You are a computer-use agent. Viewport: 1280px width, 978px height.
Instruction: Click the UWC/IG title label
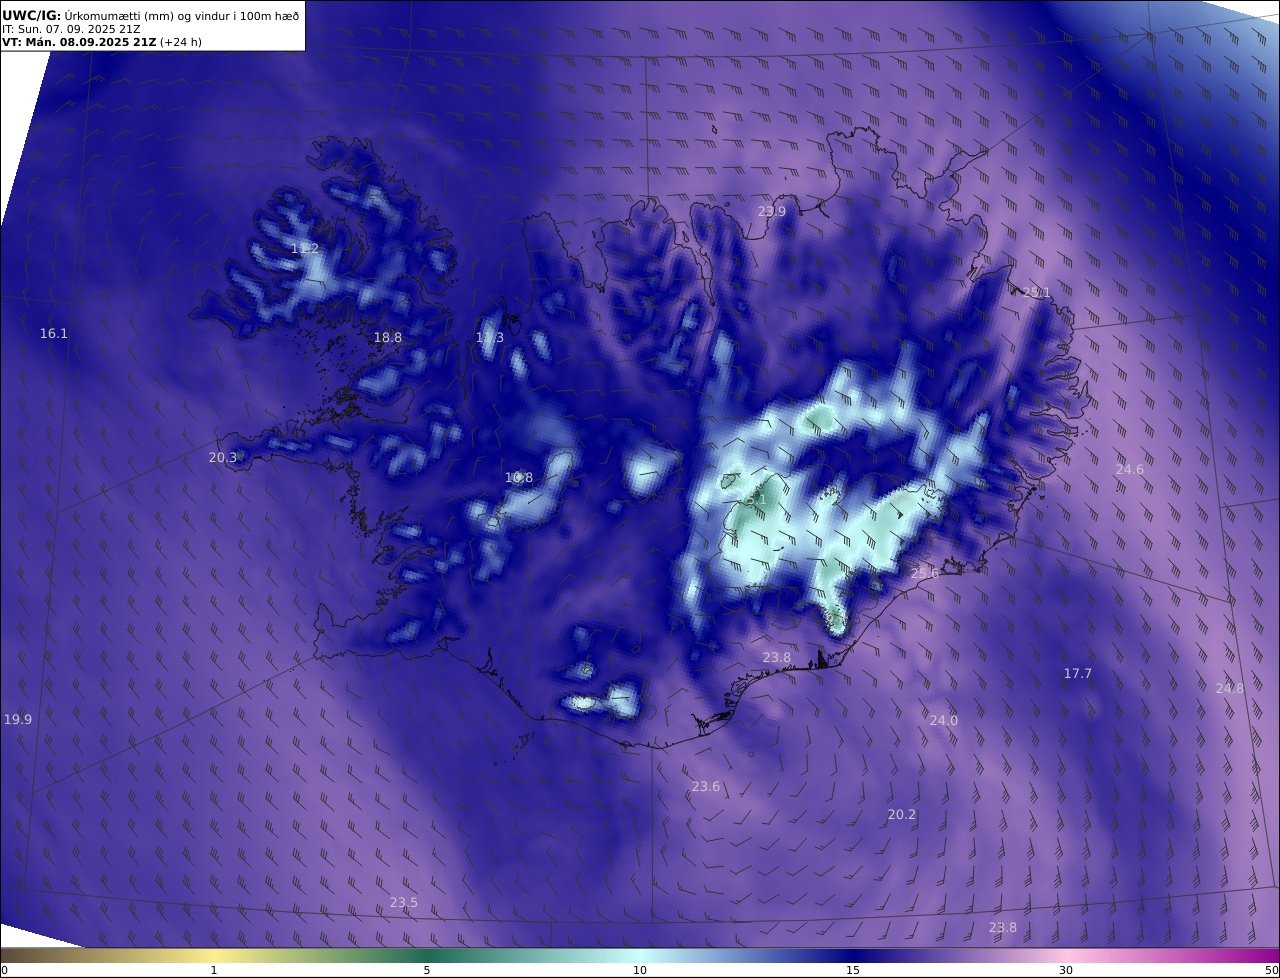coord(31,15)
